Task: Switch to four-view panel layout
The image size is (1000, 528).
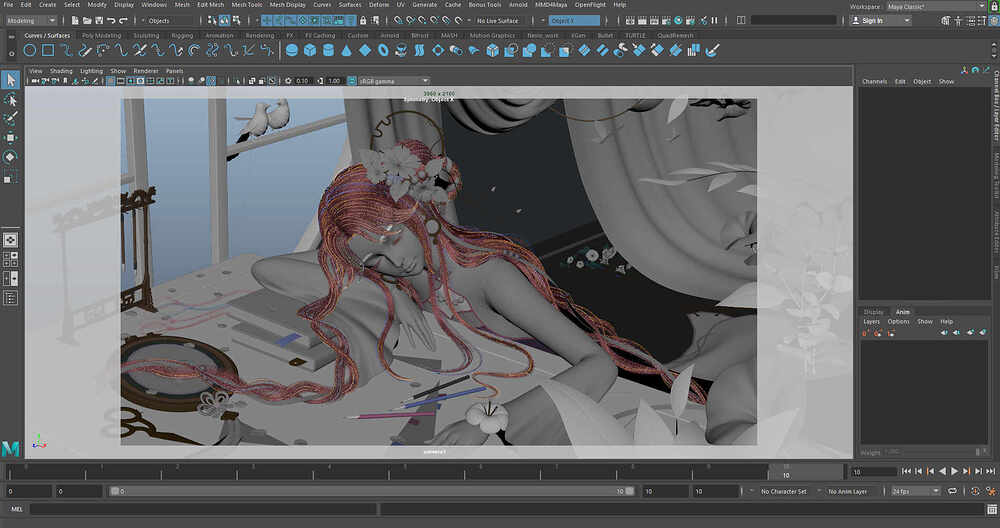Action: [x=10, y=259]
